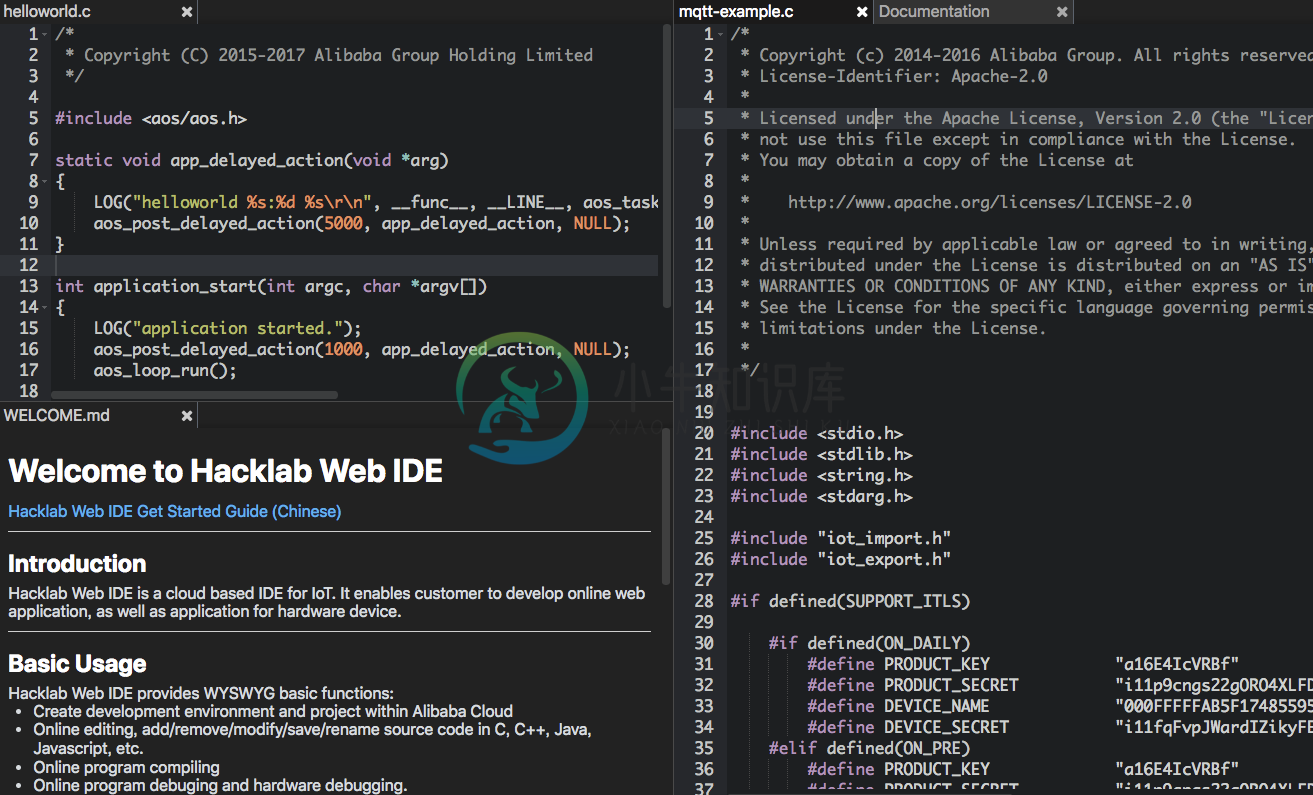Collapse the license comment at mqtt-example.c line 1
This screenshot has width=1313, height=795.
(721, 35)
